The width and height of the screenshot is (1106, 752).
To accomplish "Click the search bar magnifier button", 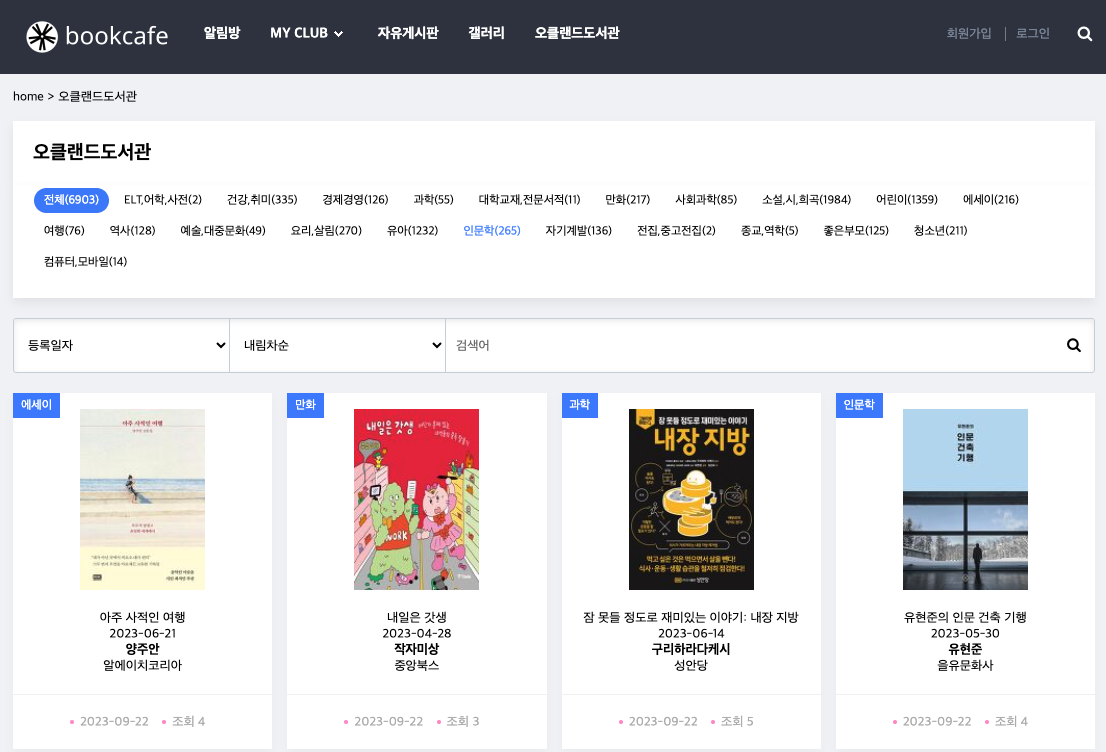I will [x=1073, y=346].
